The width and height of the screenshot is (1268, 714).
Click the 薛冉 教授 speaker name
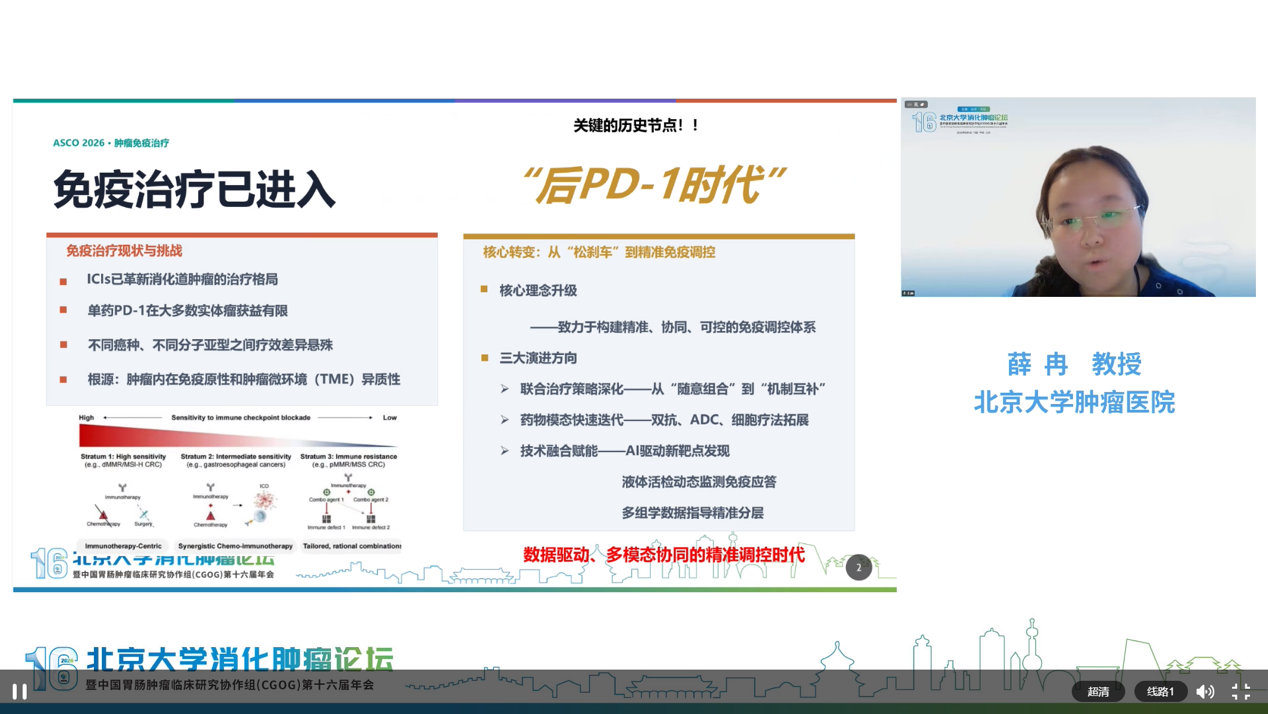pyautogui.click(x=1074, y=364)
